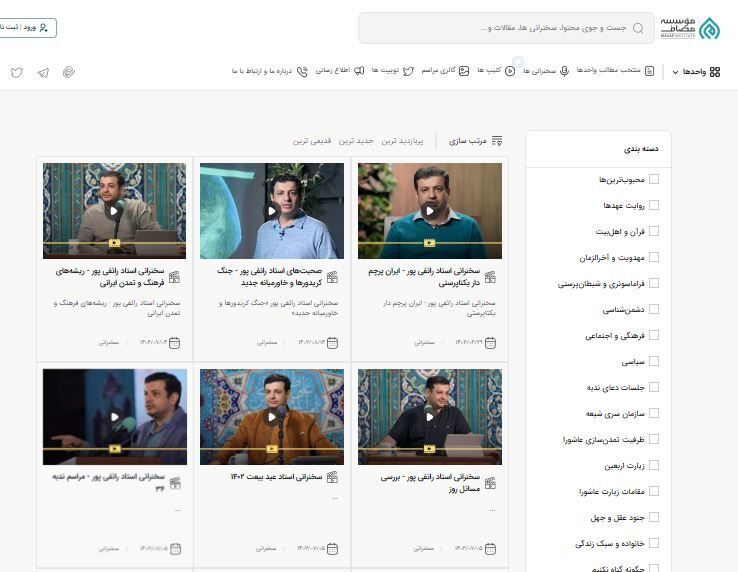The height and width of the screenshot is (572, 738).
Task: Open the Telegram channel icon
Action: 43,72
